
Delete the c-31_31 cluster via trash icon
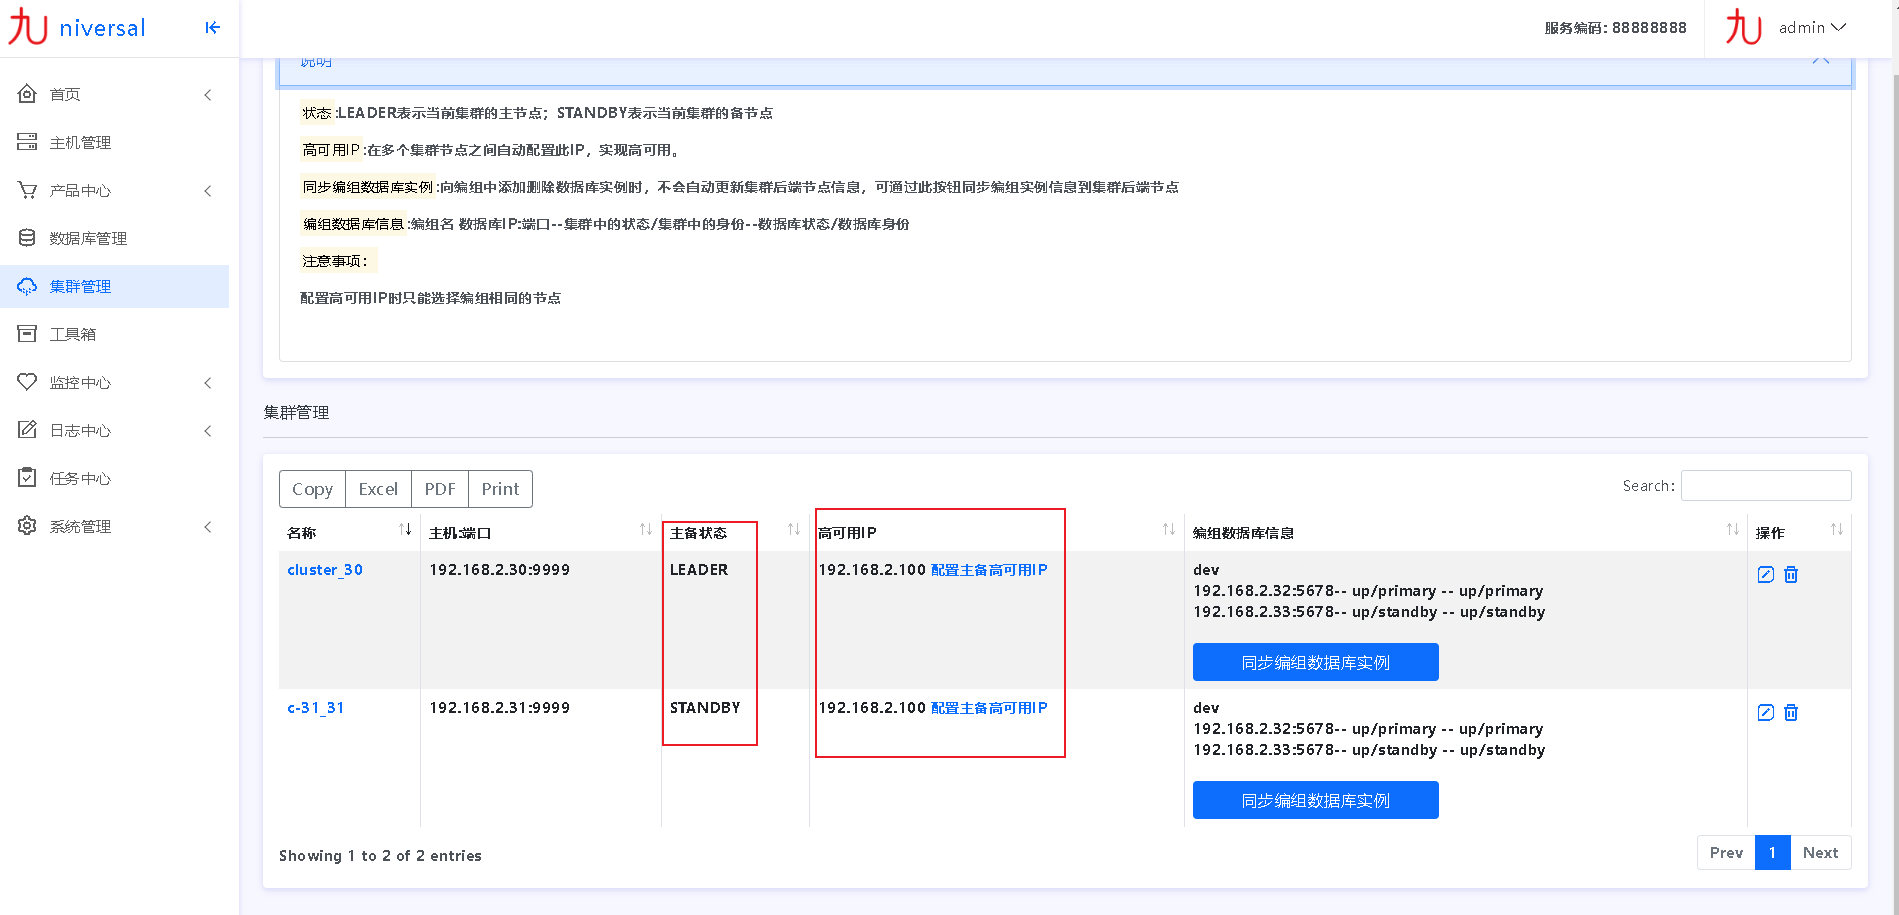(1791, 712)
